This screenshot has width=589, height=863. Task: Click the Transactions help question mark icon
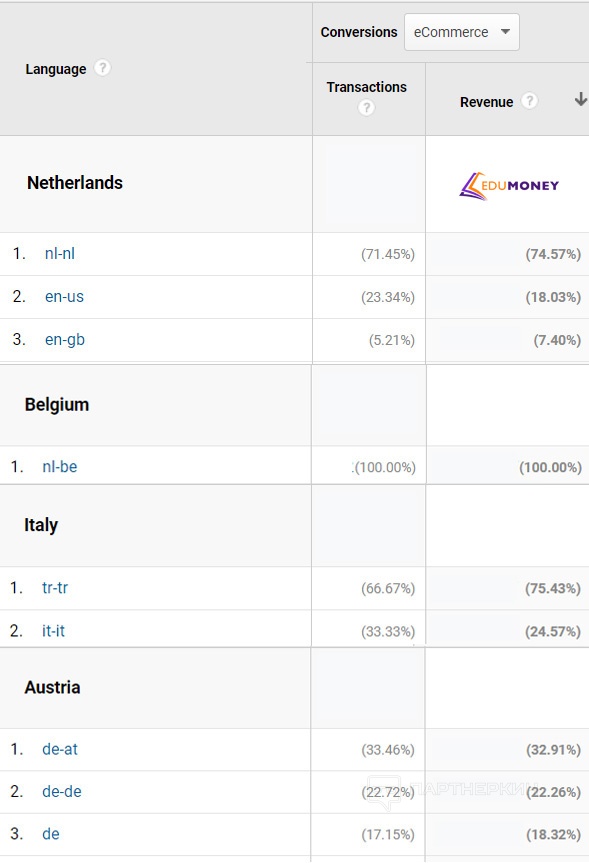(x=366, y=108)
